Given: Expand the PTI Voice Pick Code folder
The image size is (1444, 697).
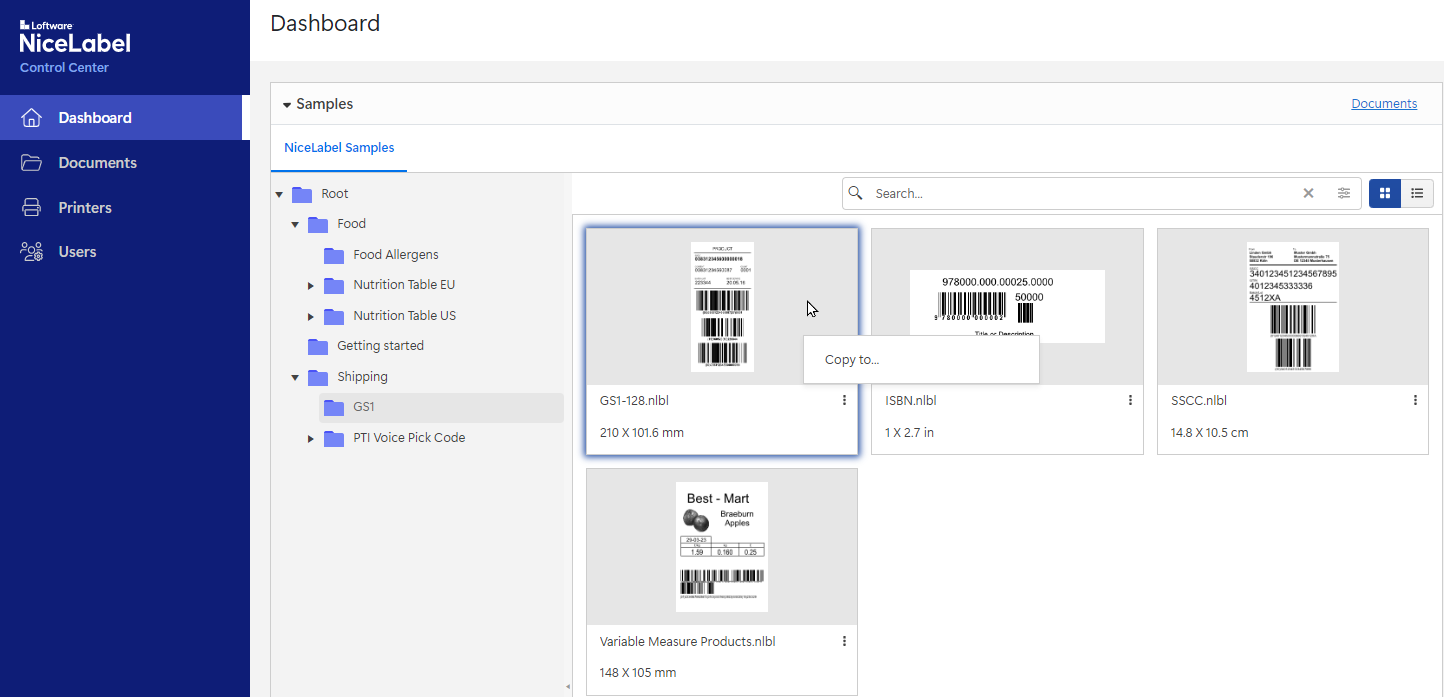Looking at the screenshot, I should 311,438.
